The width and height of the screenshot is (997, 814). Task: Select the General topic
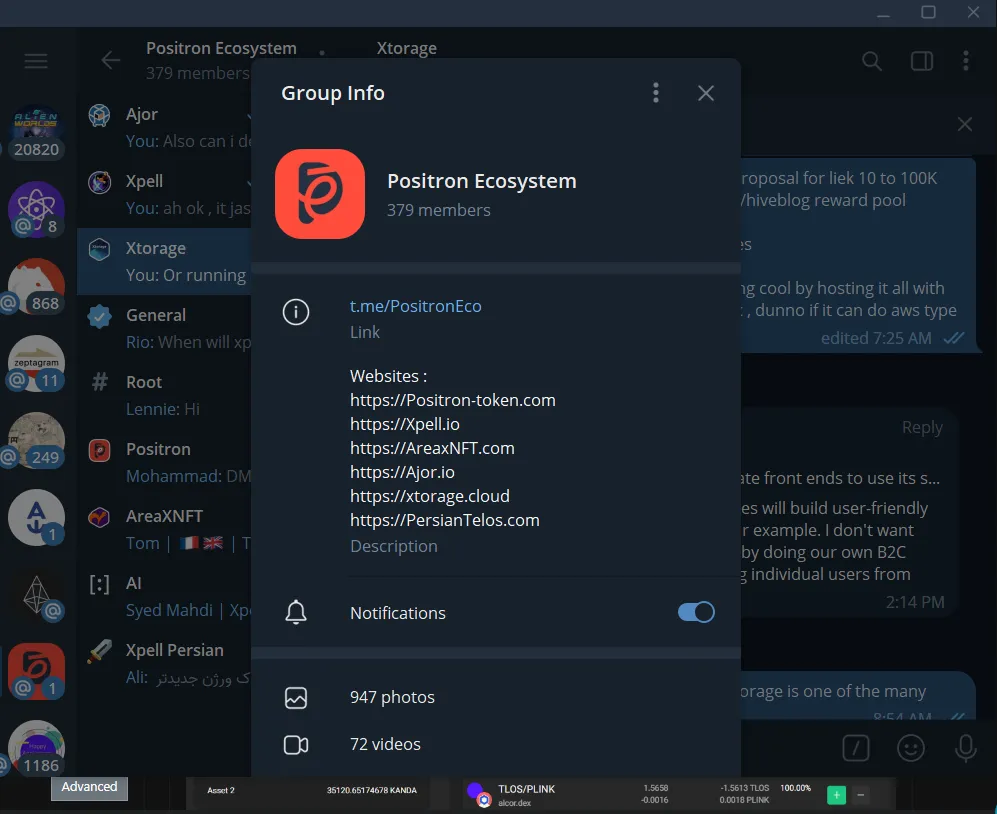point(164,328)
